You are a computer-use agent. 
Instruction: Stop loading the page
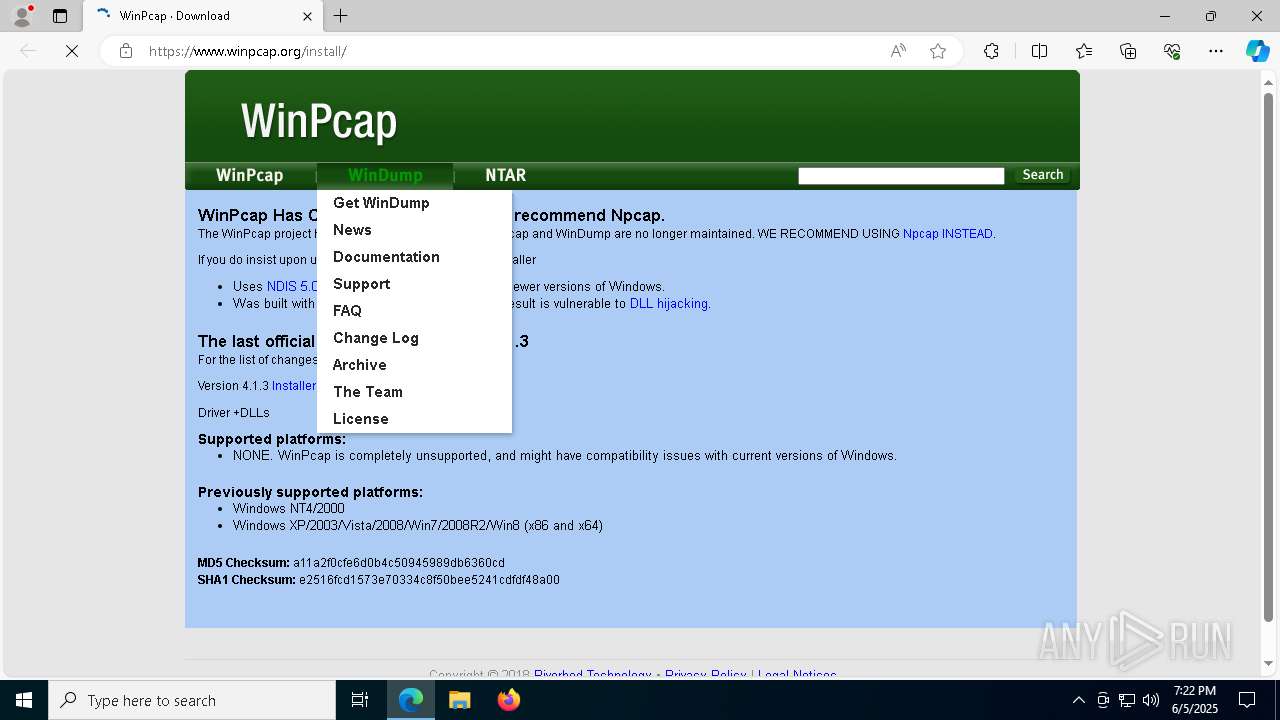[x=72, y=51]
